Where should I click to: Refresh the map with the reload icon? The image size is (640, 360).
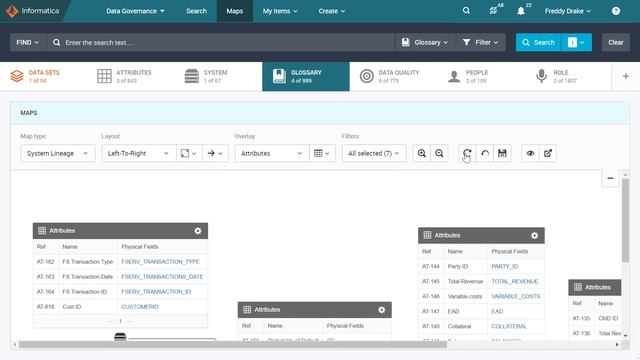467,153
